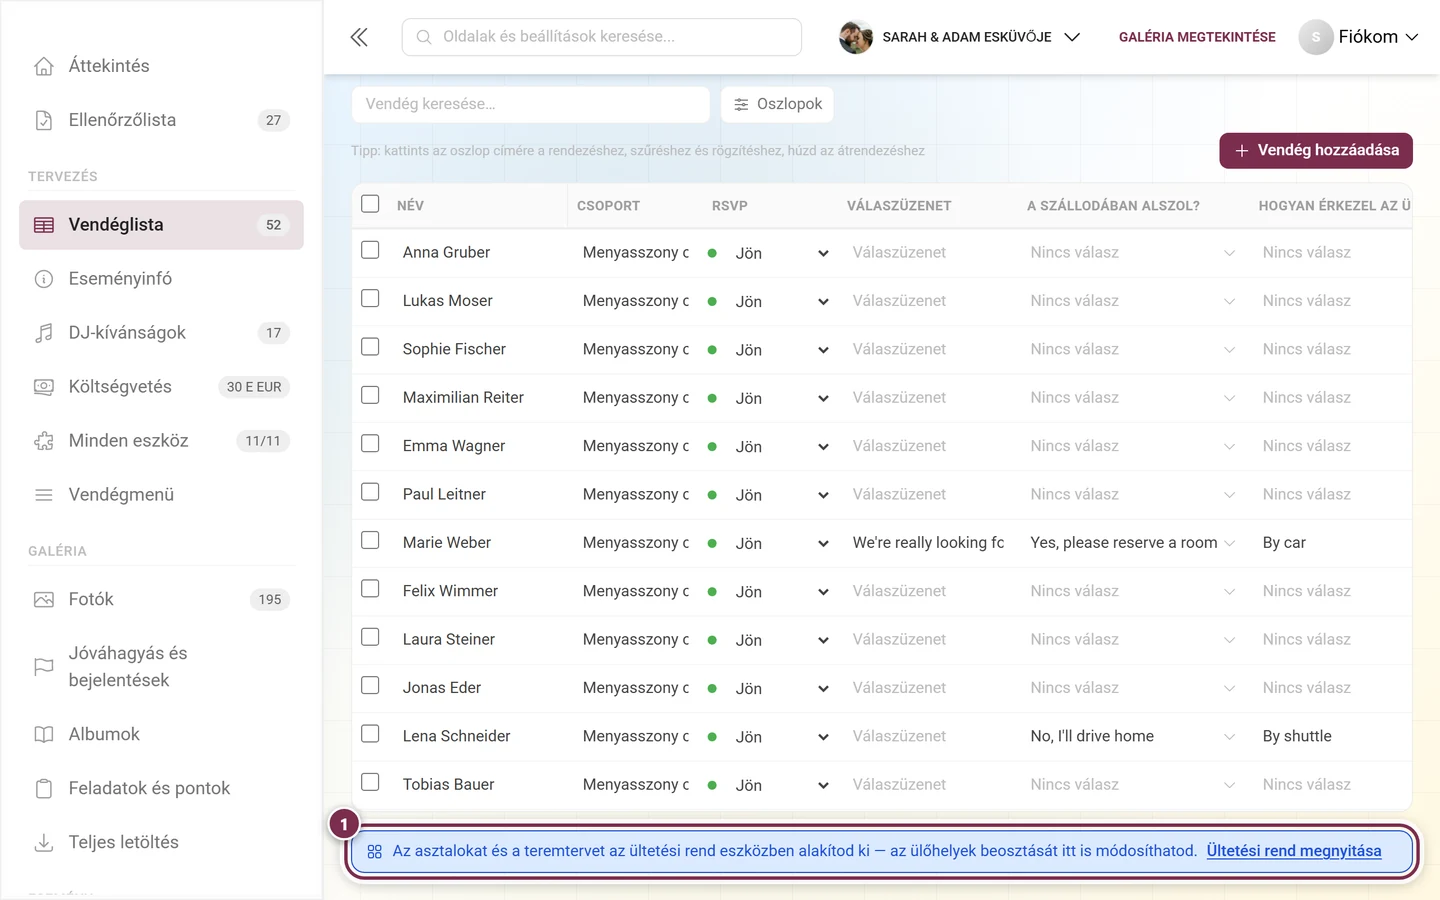Click the Minden eszköz puzzle icon
Image resolution: width=1440 pixels, height=900 pixels.
tap(44, 441)
